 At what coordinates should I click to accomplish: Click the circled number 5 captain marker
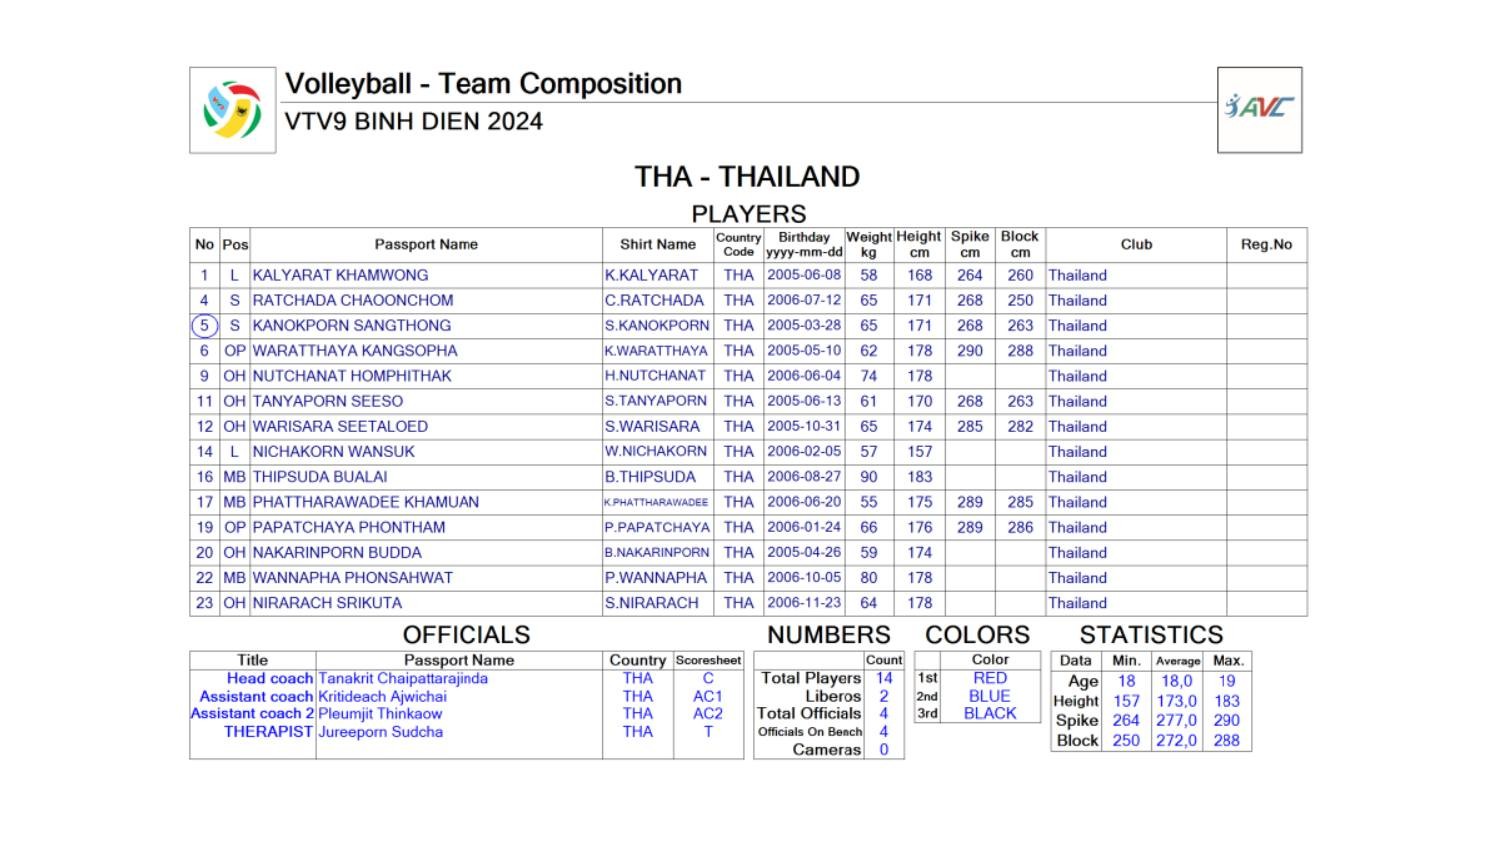pos(204,326)
